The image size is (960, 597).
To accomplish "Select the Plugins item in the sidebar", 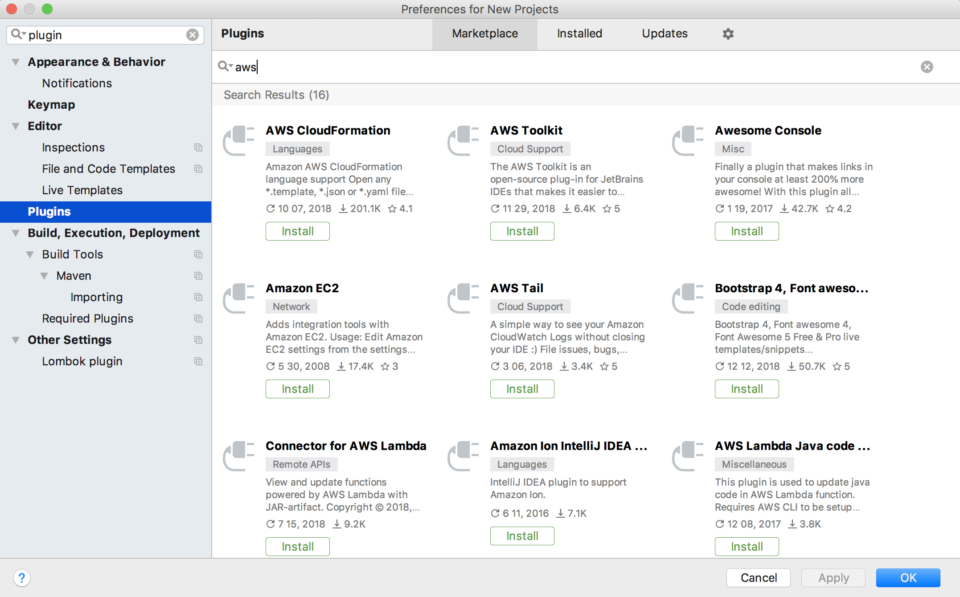I will 105,212.
